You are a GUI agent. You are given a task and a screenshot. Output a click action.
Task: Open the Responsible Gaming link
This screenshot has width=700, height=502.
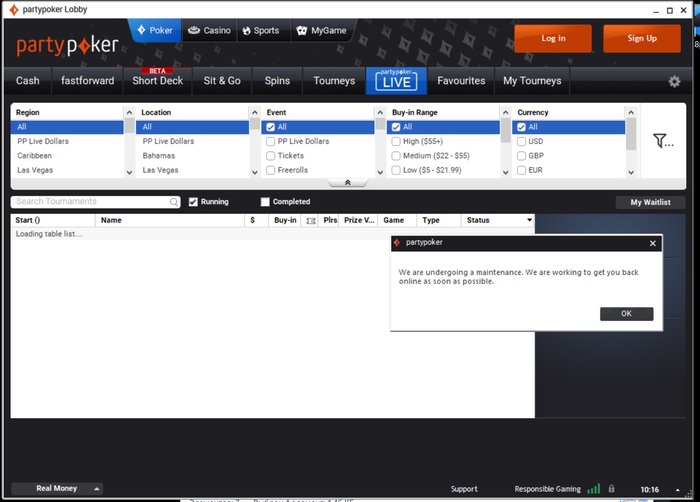point(547,489)
